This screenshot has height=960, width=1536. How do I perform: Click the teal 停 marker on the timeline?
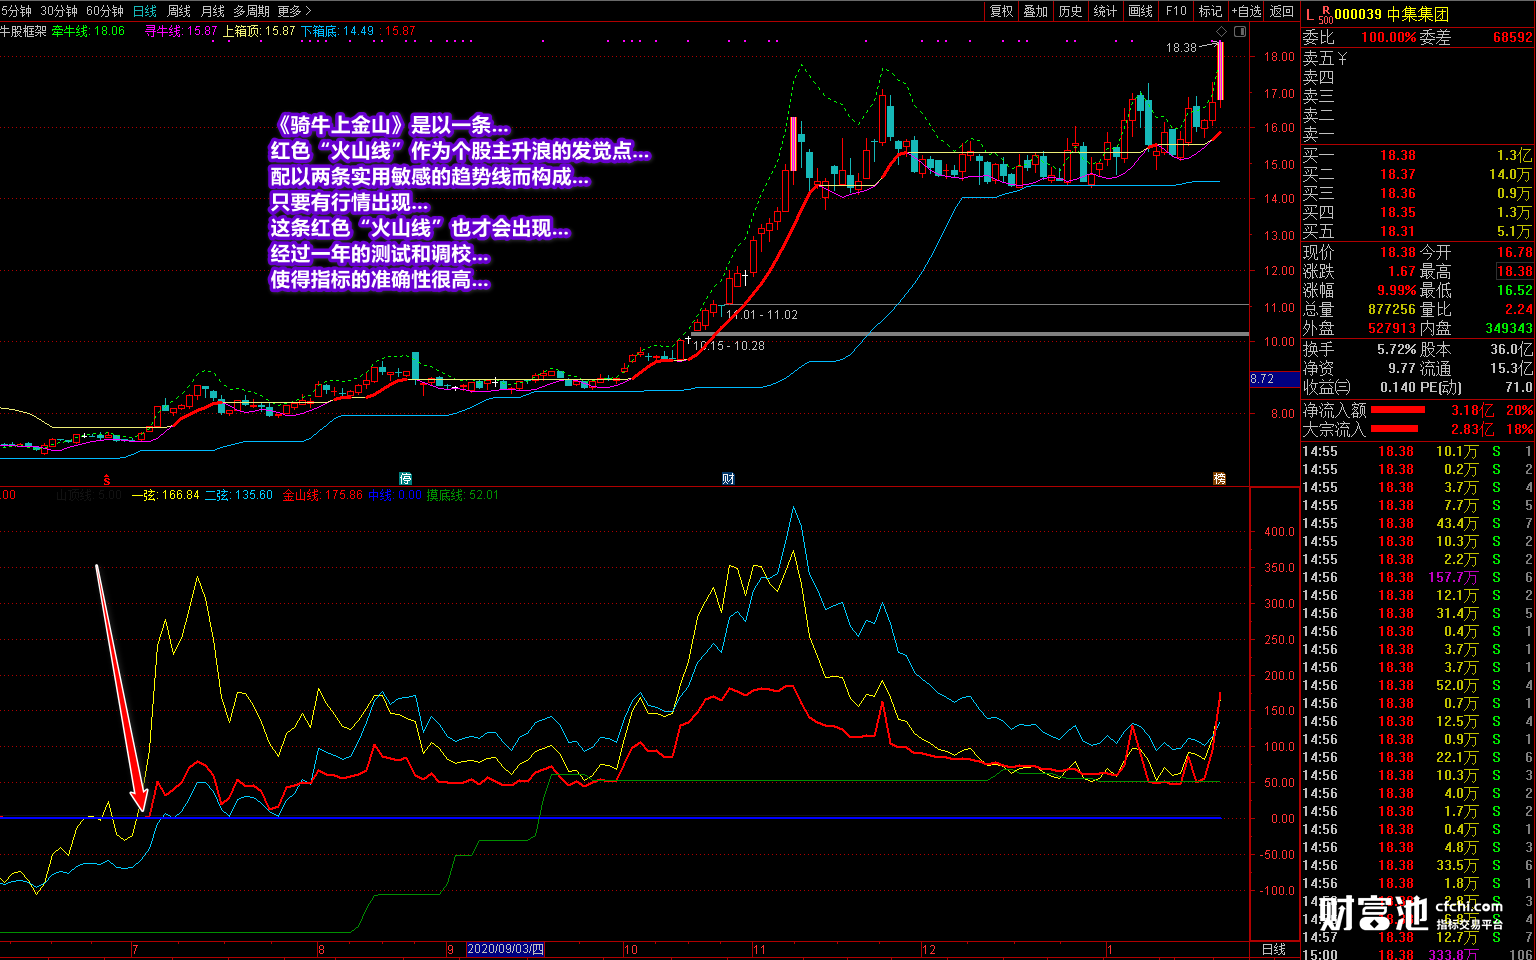tap(405, 479)
